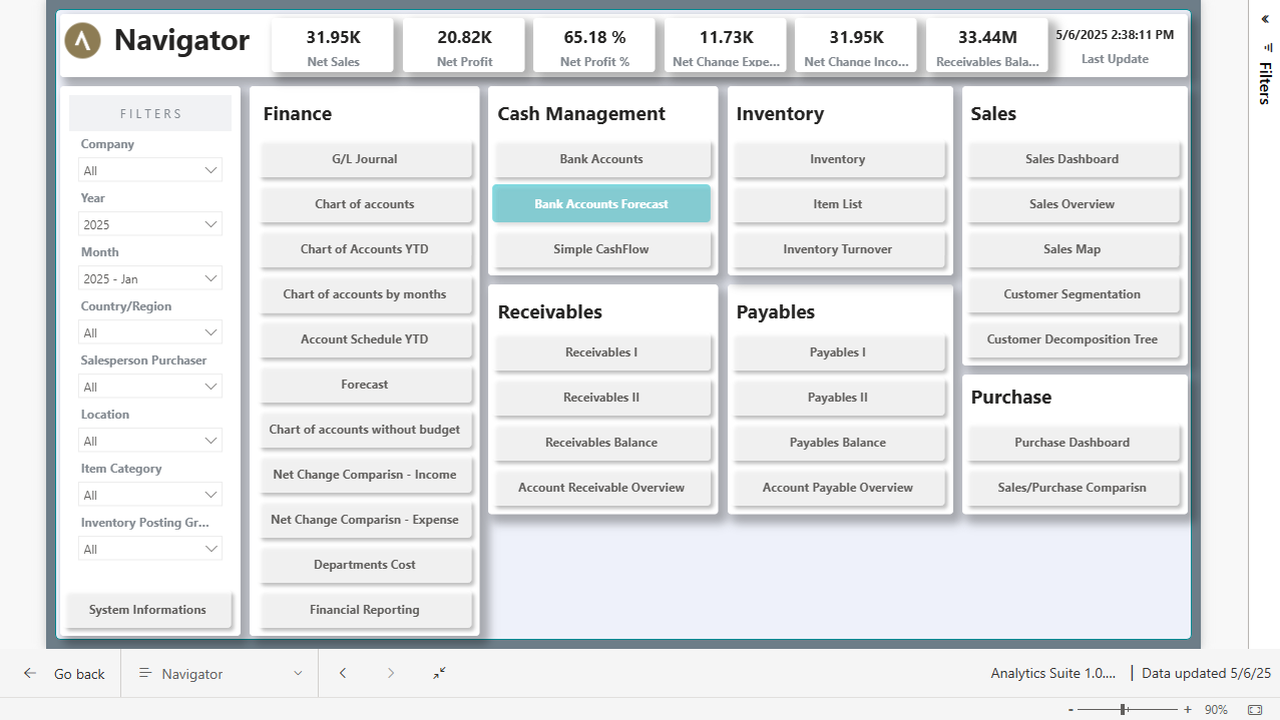Go to the previous report page
Viewport: 1280px width, 720px height.
click(x=343, y=674)
